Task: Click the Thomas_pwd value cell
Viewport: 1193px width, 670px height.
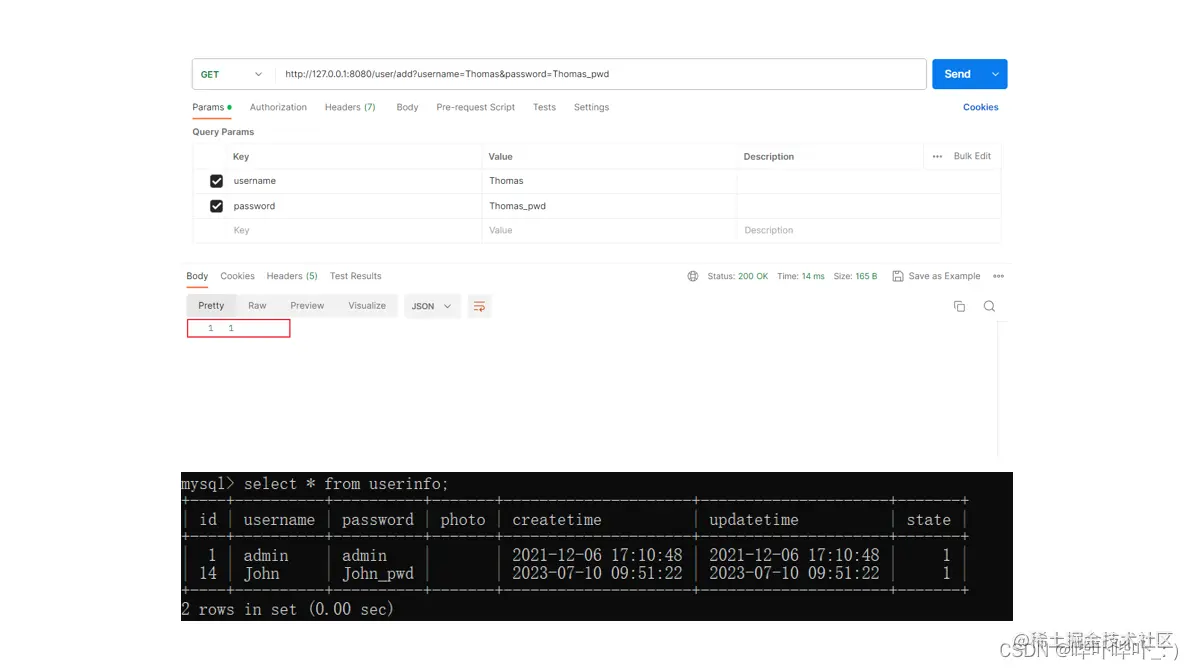Action: 609,206
